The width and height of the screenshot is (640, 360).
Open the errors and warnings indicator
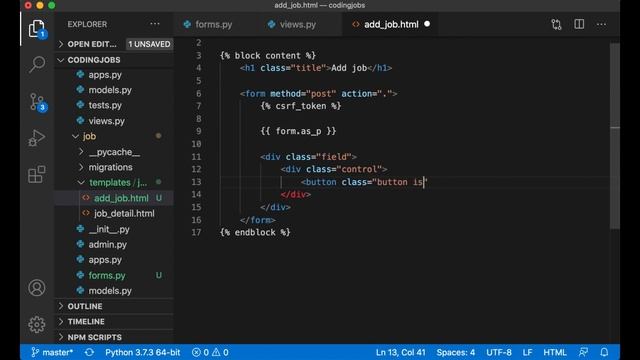tap(210, 352)
